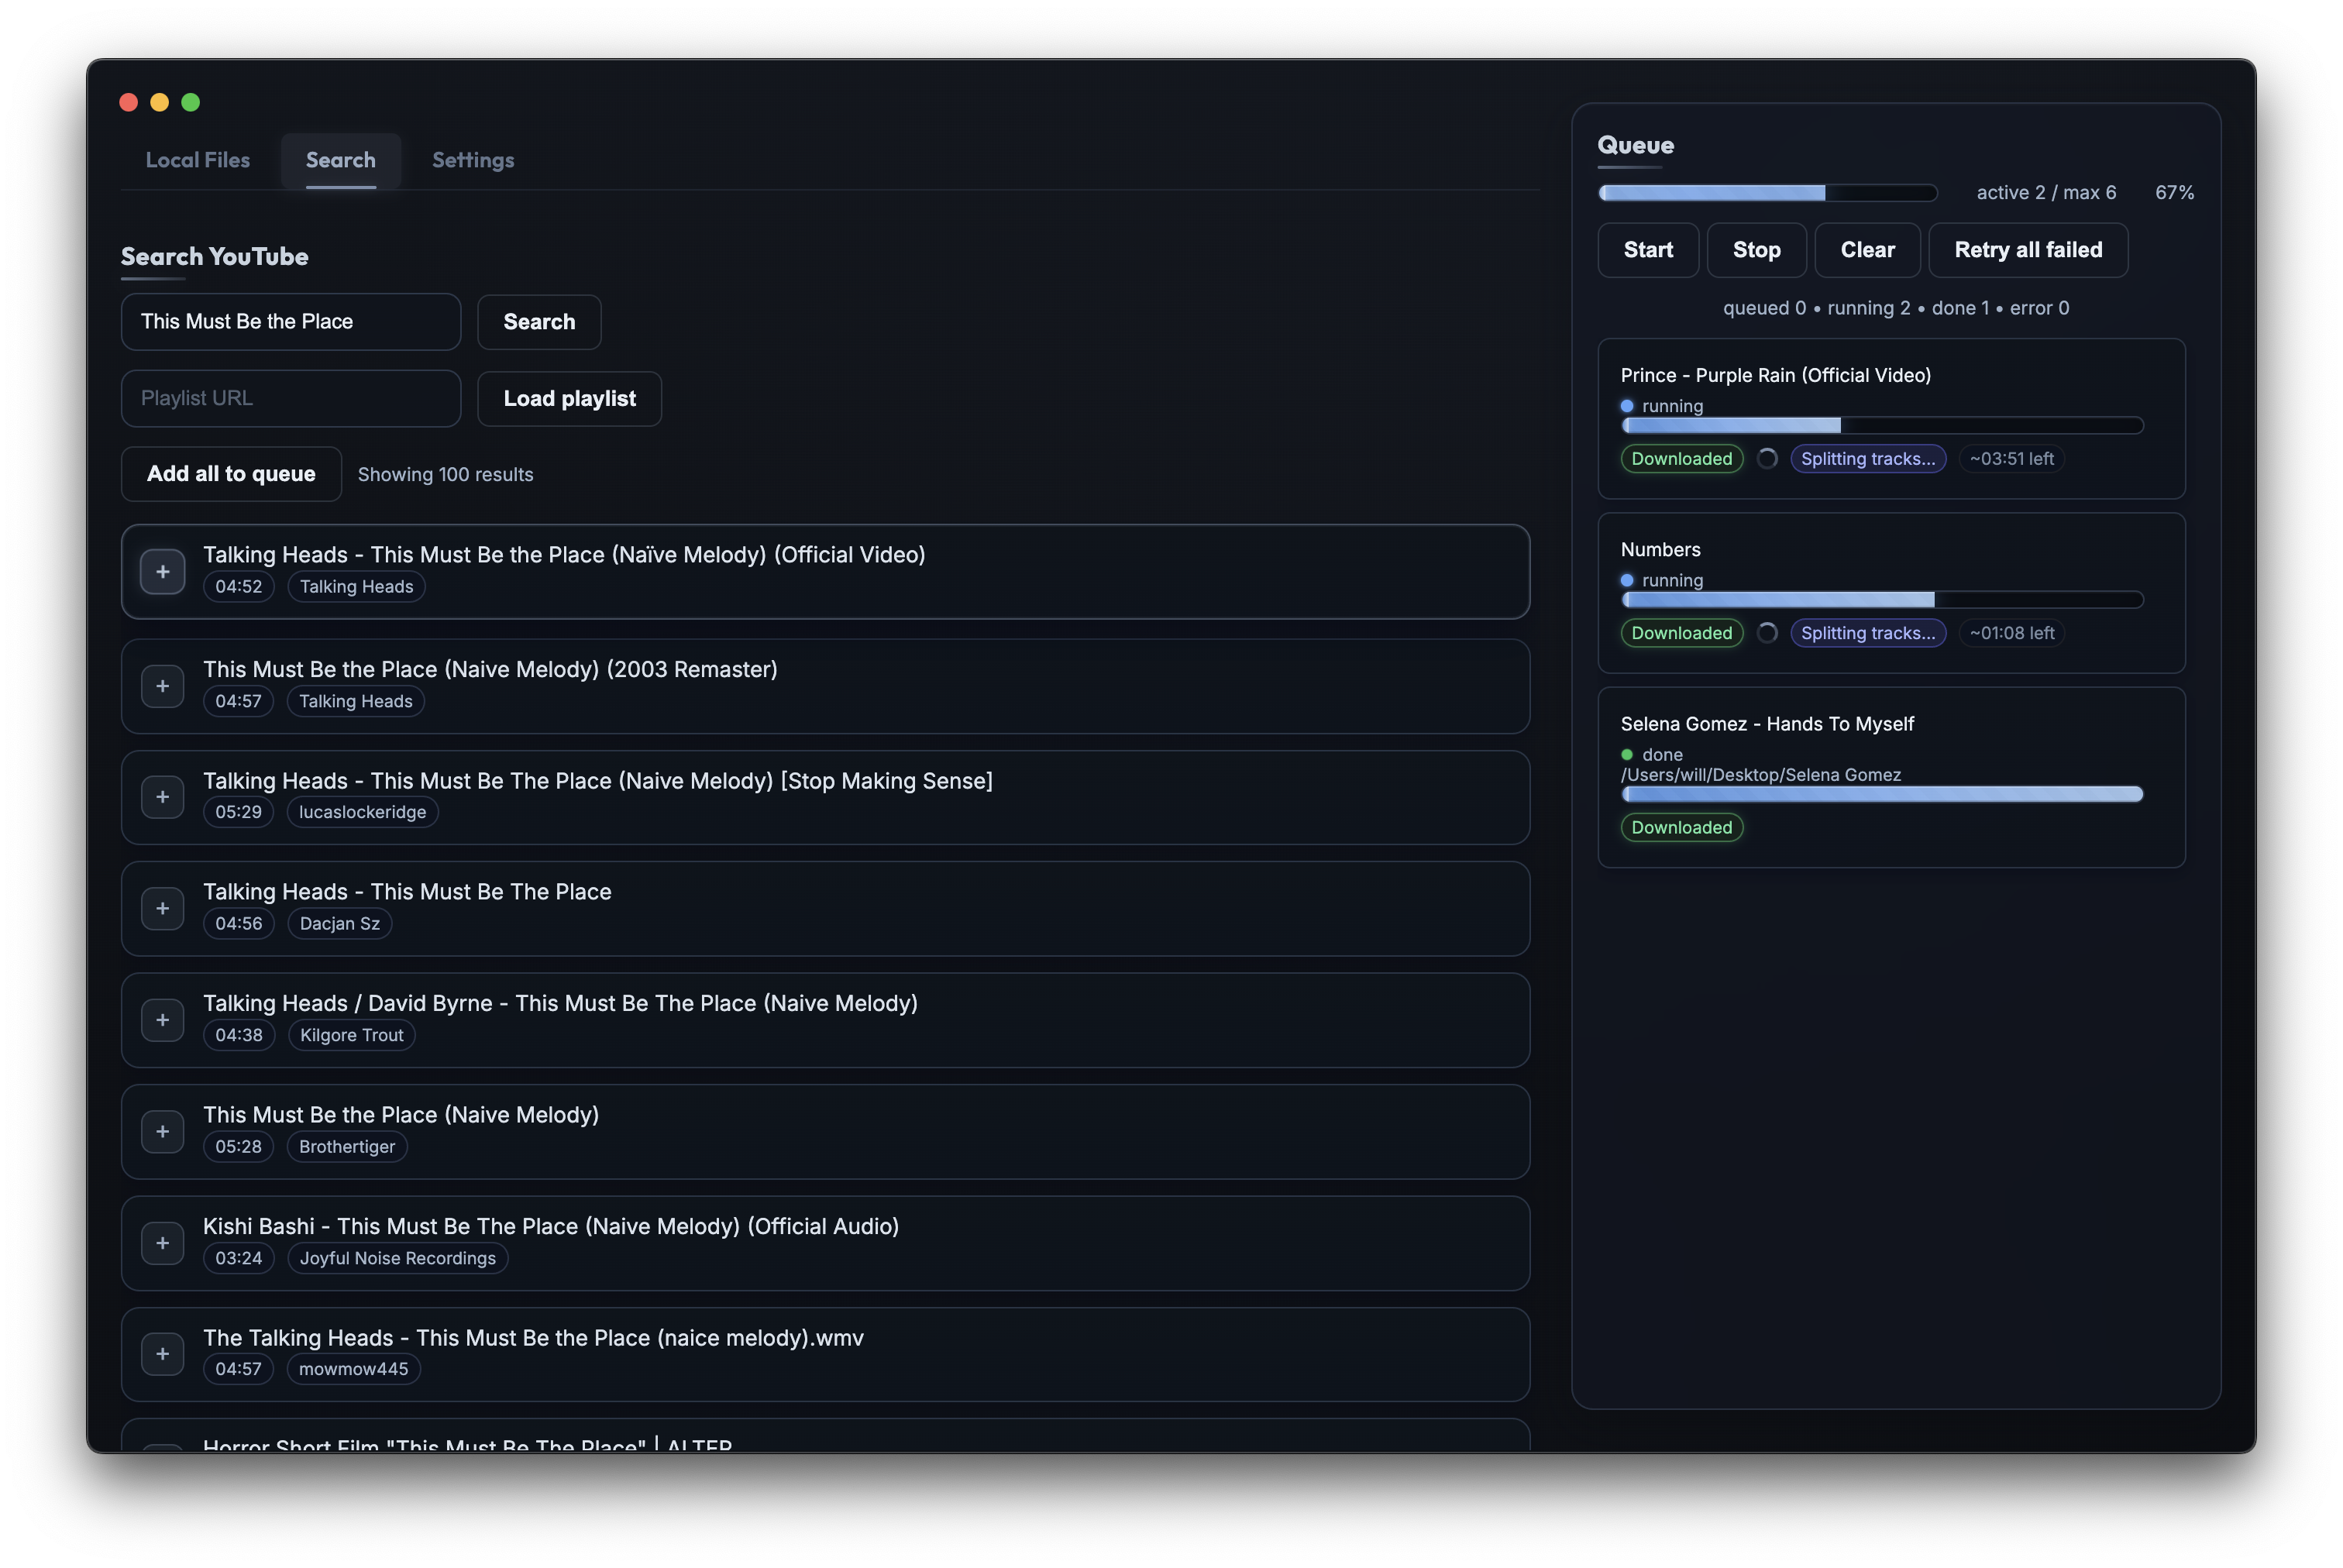Click the overall queue progress bar
The height and width of the screenshot is (1568, 2343).
click(x=1766, y=193)
